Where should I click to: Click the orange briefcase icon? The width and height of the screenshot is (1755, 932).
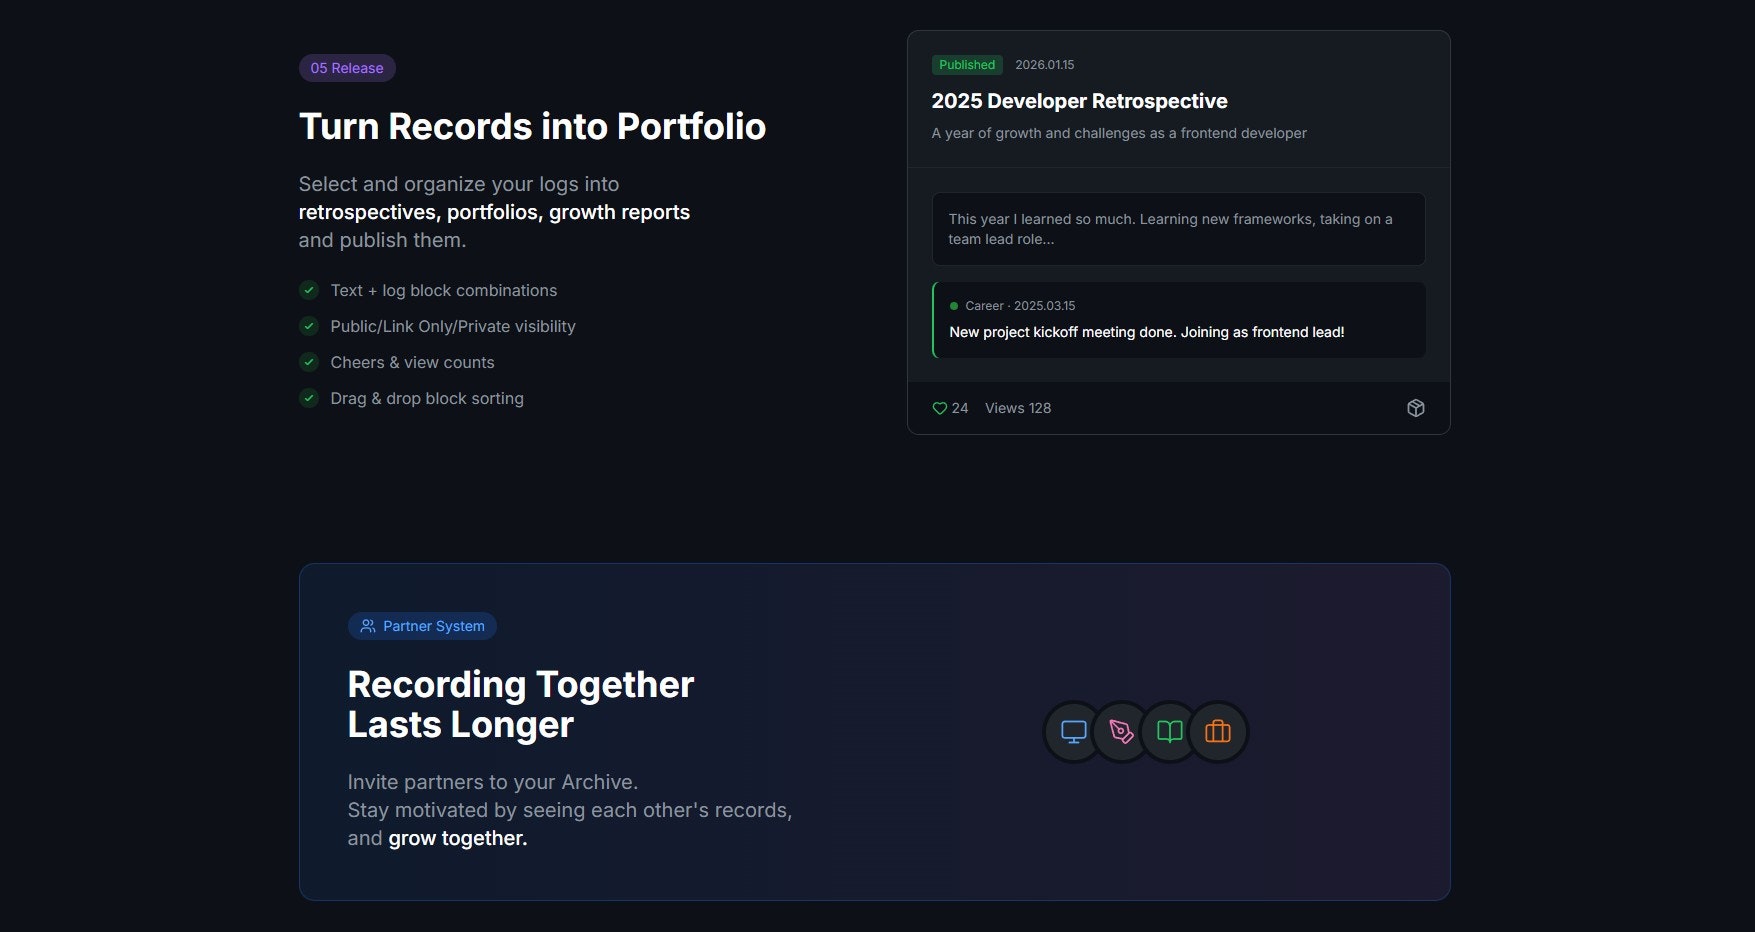pyautogui.click(x=1217, y=731)
